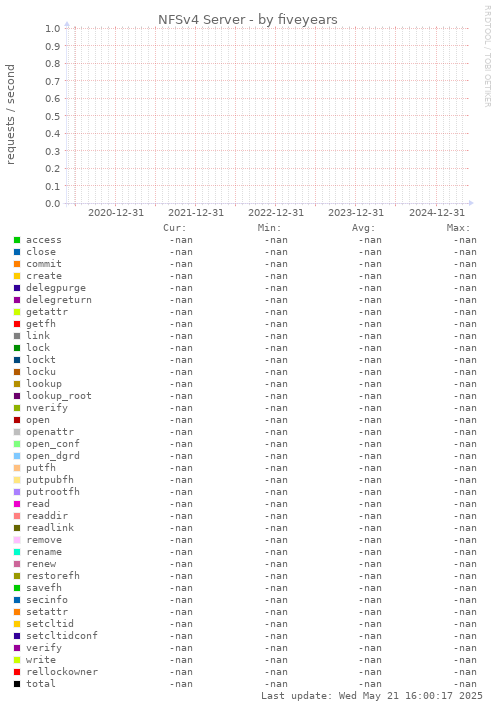The image size is (497, 708).
Task: Click the readdir legend label
Action: [x=47, y=516]
